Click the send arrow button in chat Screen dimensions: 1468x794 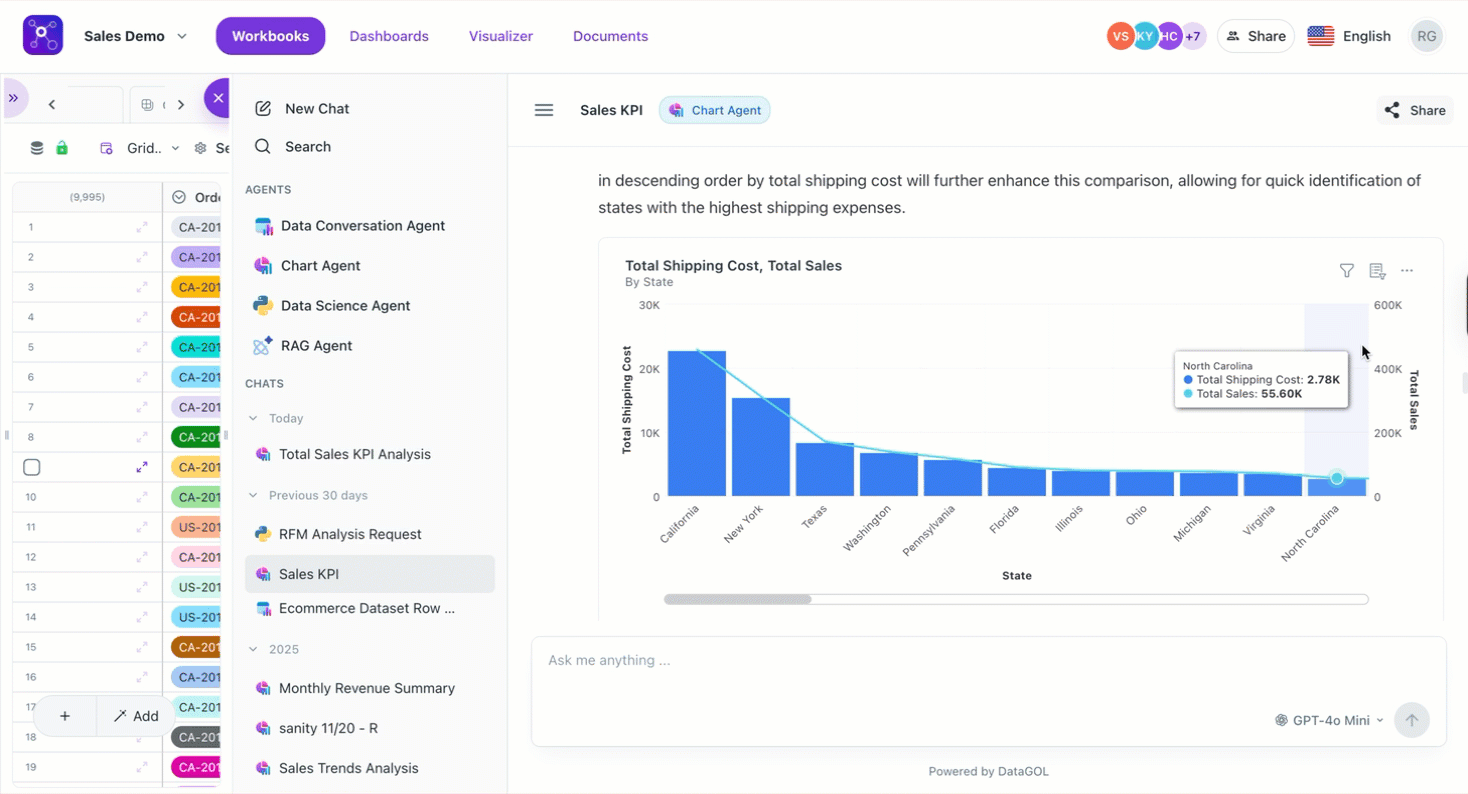tap(1412, 720)
